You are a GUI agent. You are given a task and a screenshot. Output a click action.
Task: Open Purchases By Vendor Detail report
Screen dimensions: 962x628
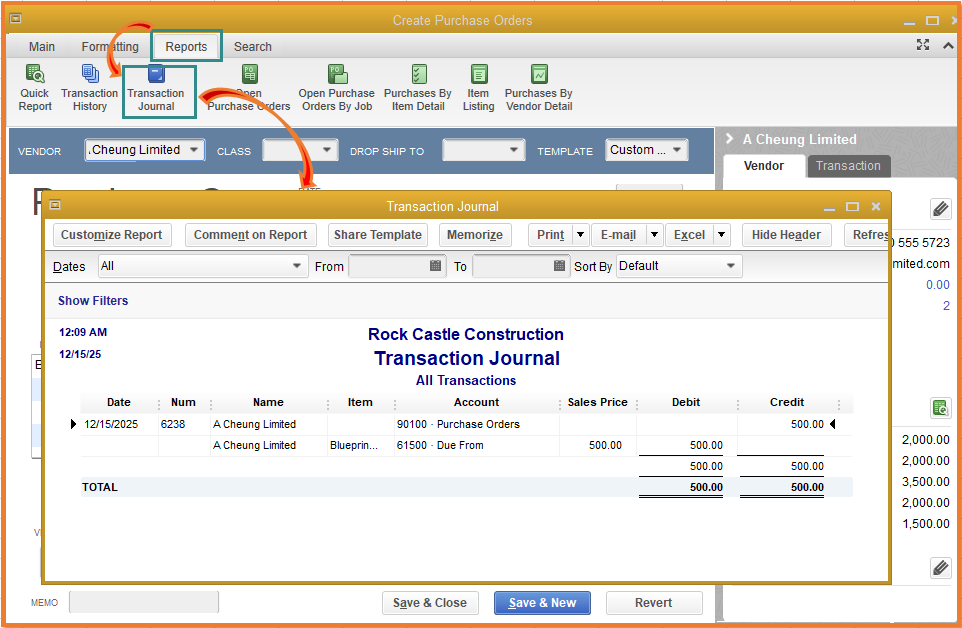coord(539,88)
